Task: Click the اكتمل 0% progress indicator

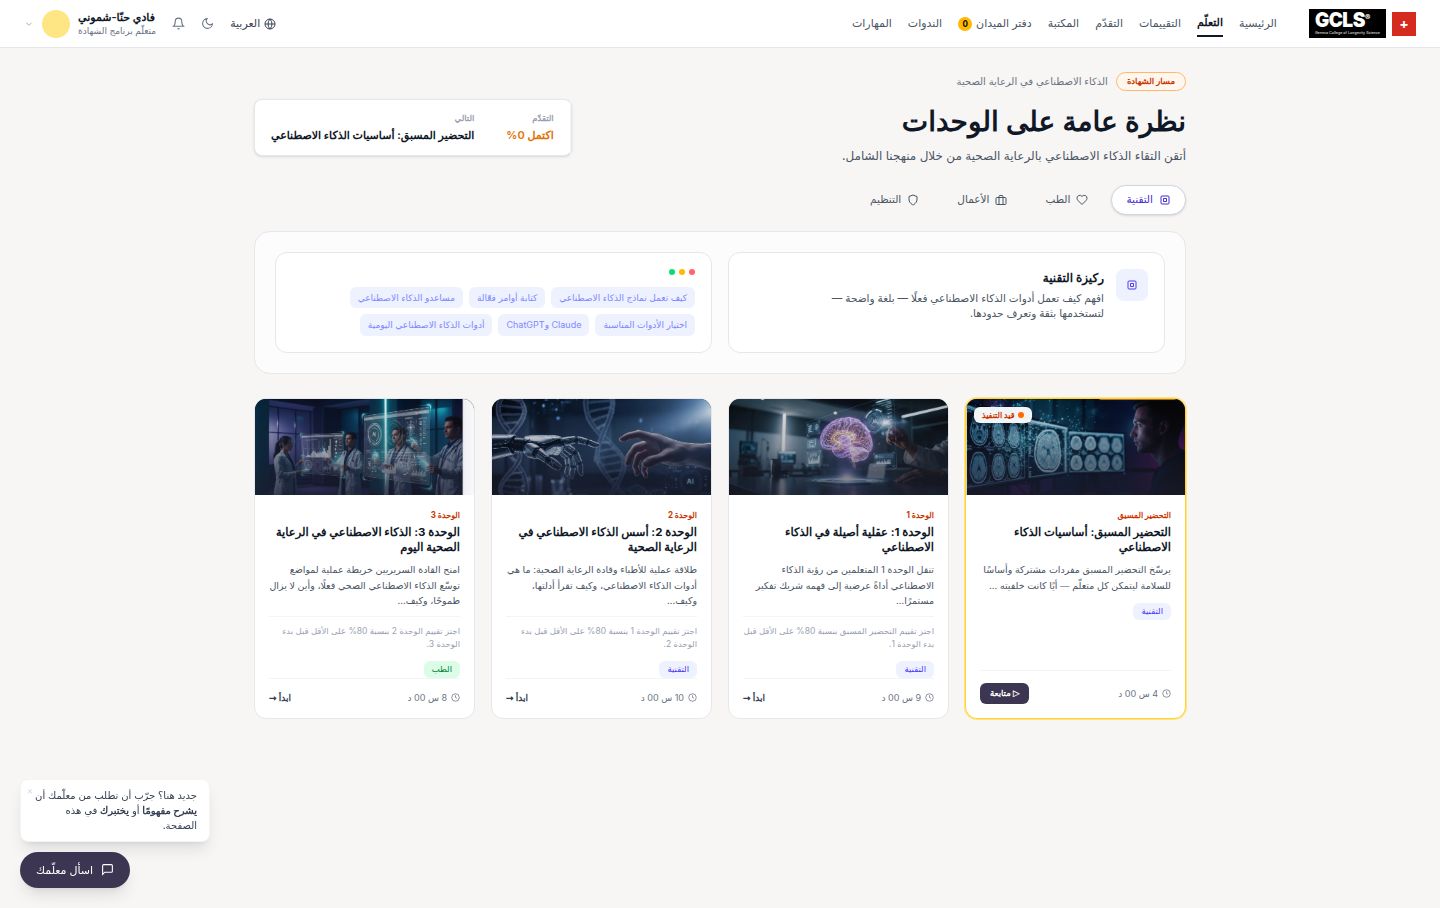Action: click(530, 135)
